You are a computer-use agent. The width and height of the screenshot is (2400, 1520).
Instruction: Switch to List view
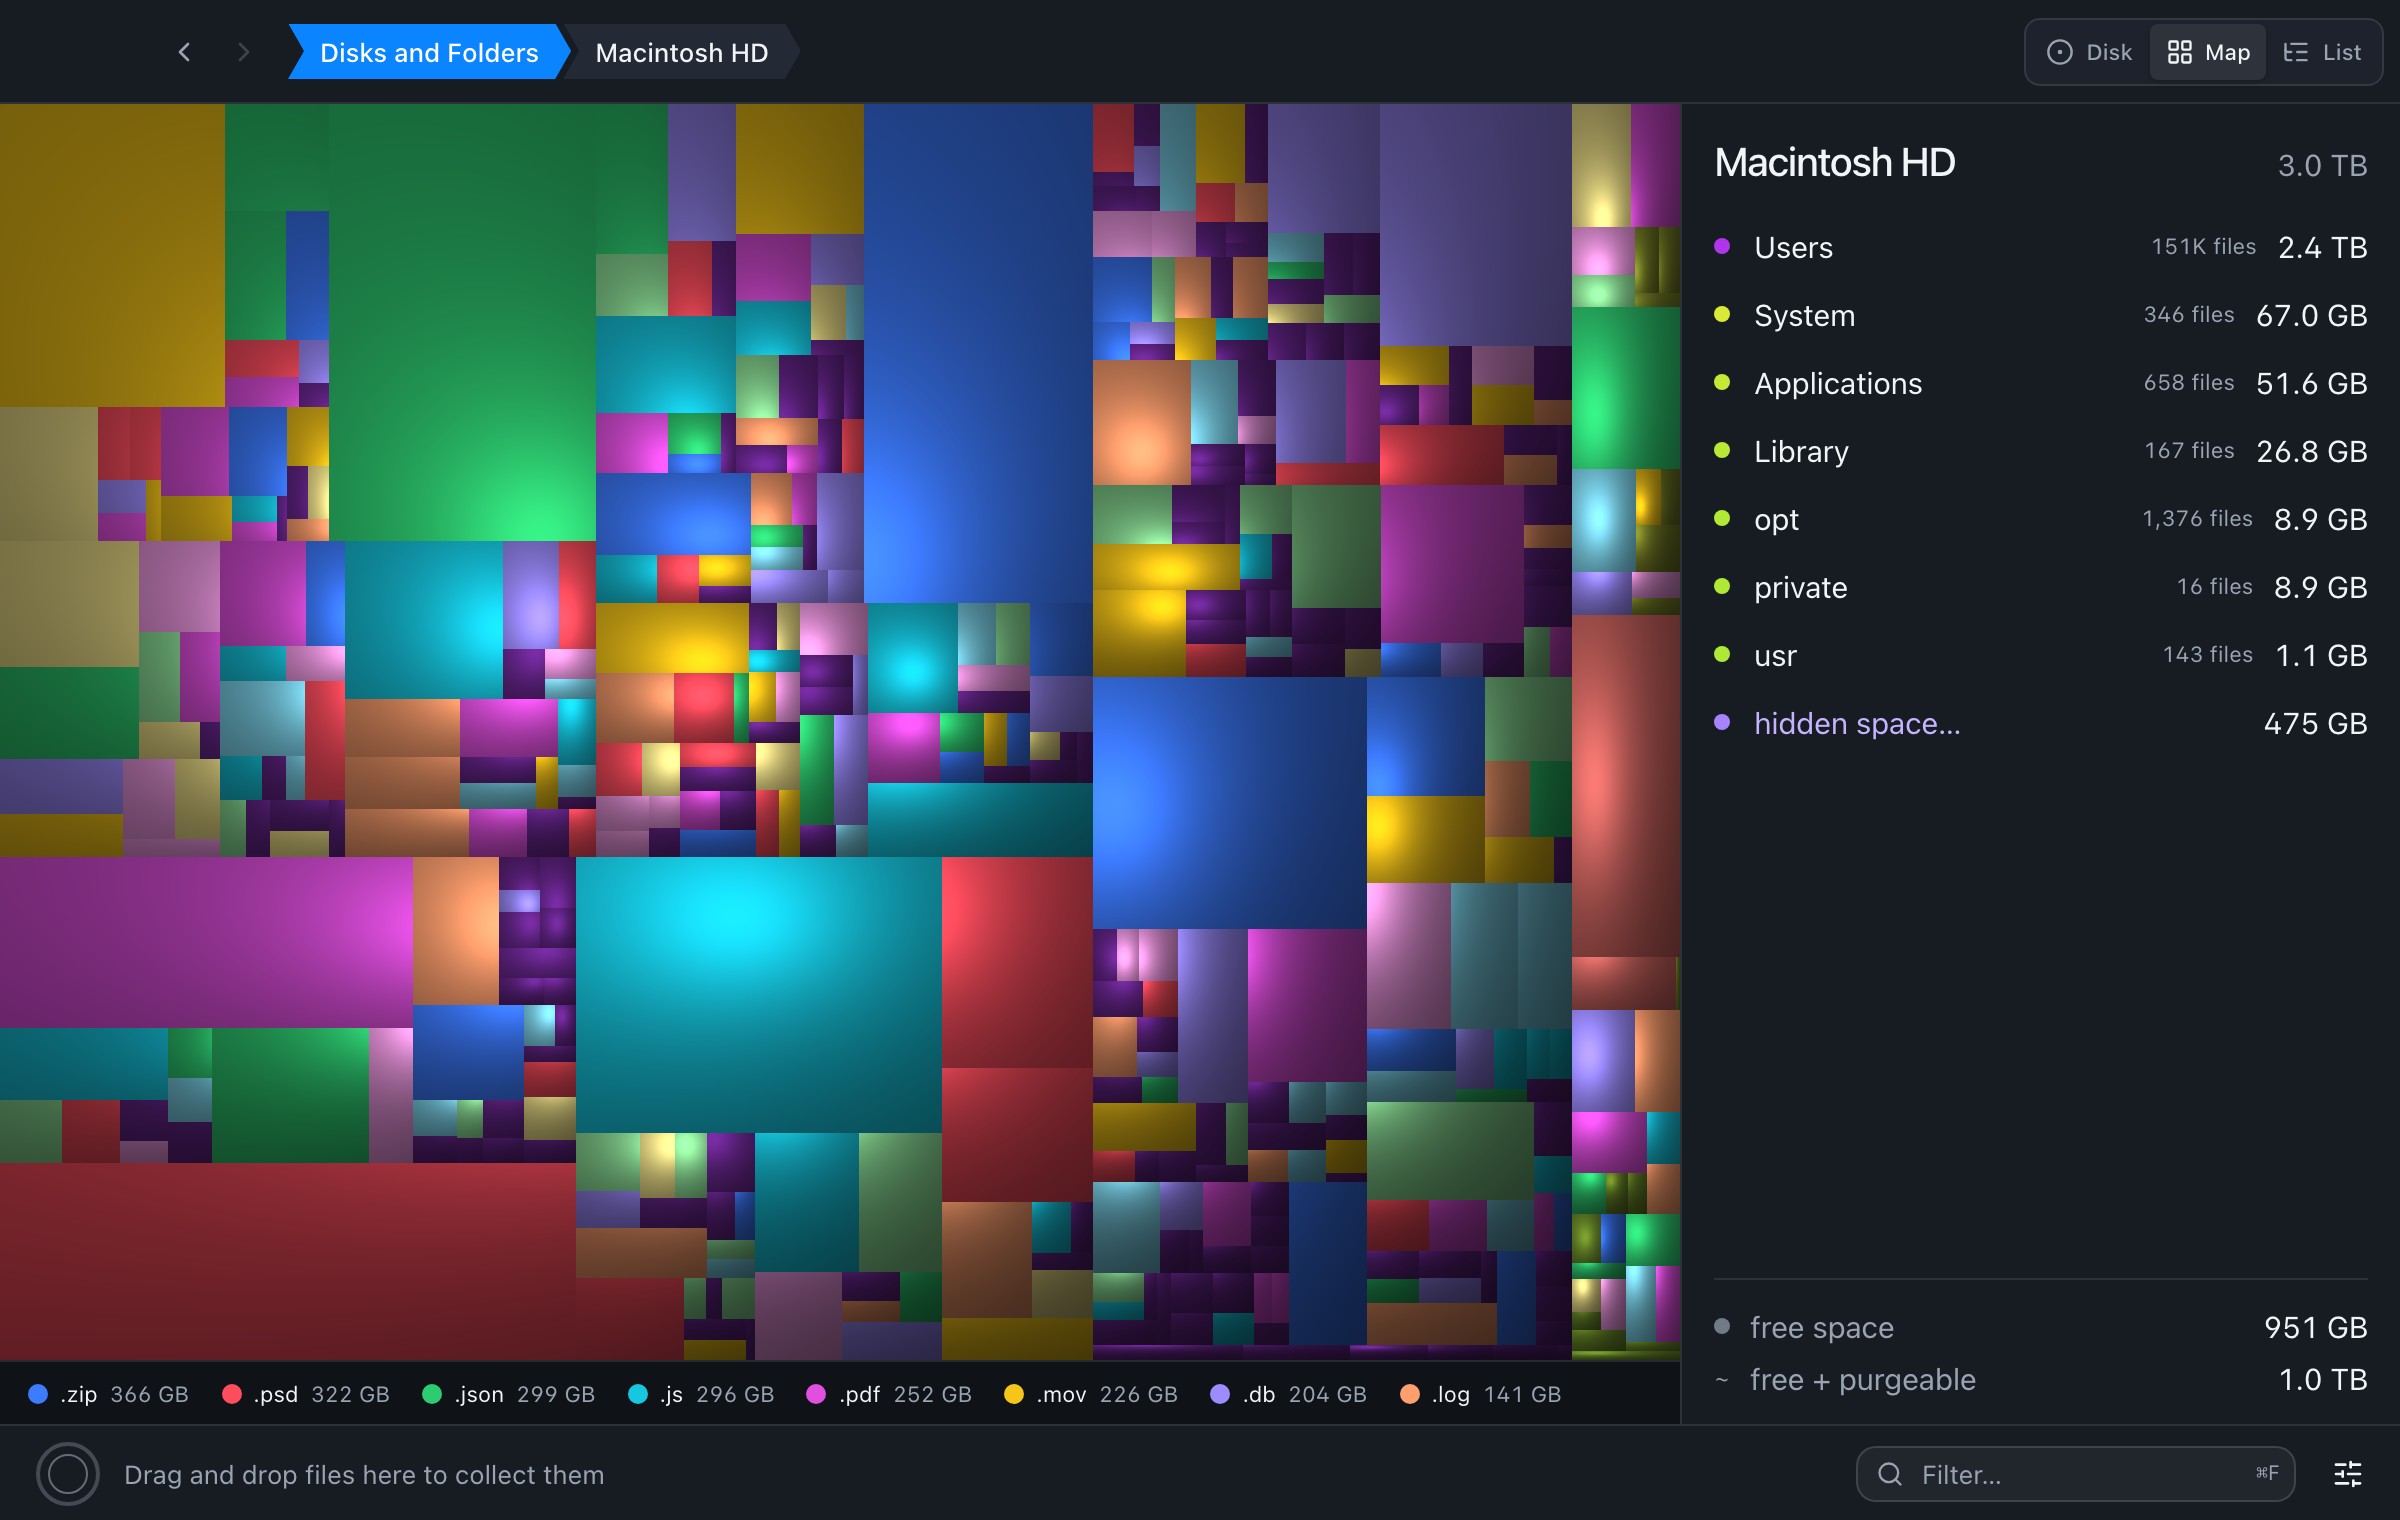[x=2322, y=52]
